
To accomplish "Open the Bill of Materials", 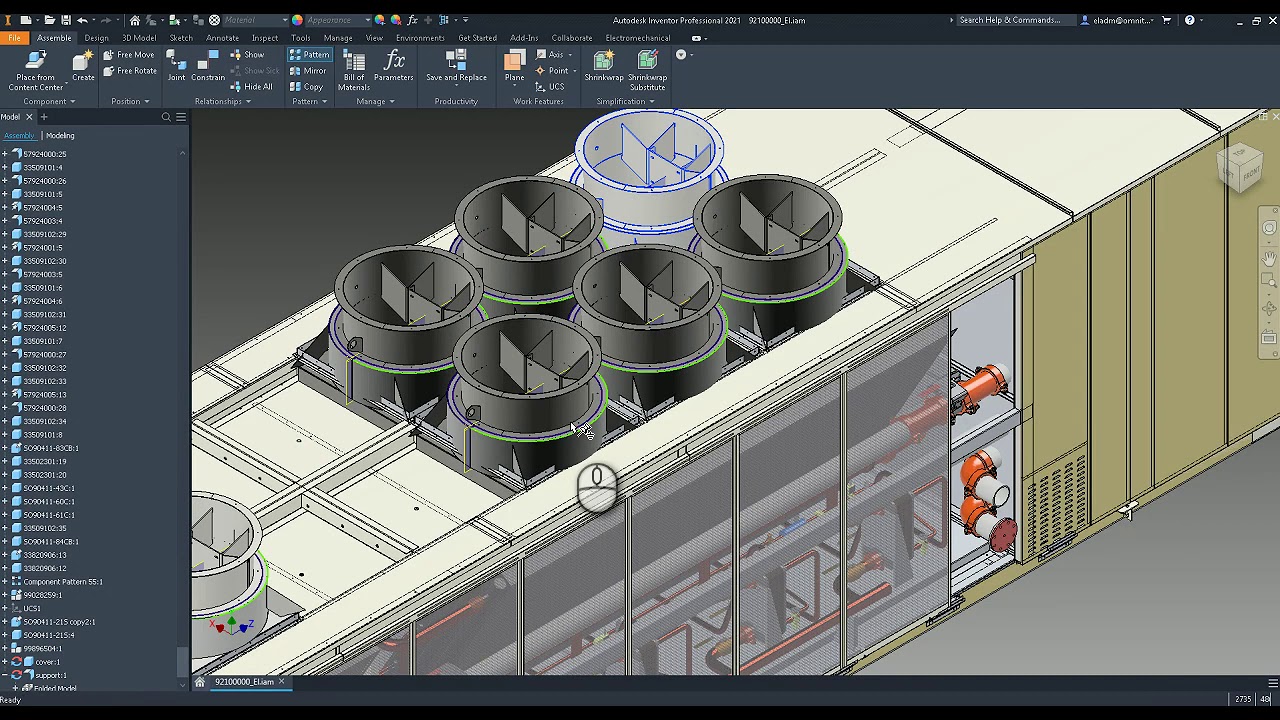I will pyautogui.click(x=354, y=70).
